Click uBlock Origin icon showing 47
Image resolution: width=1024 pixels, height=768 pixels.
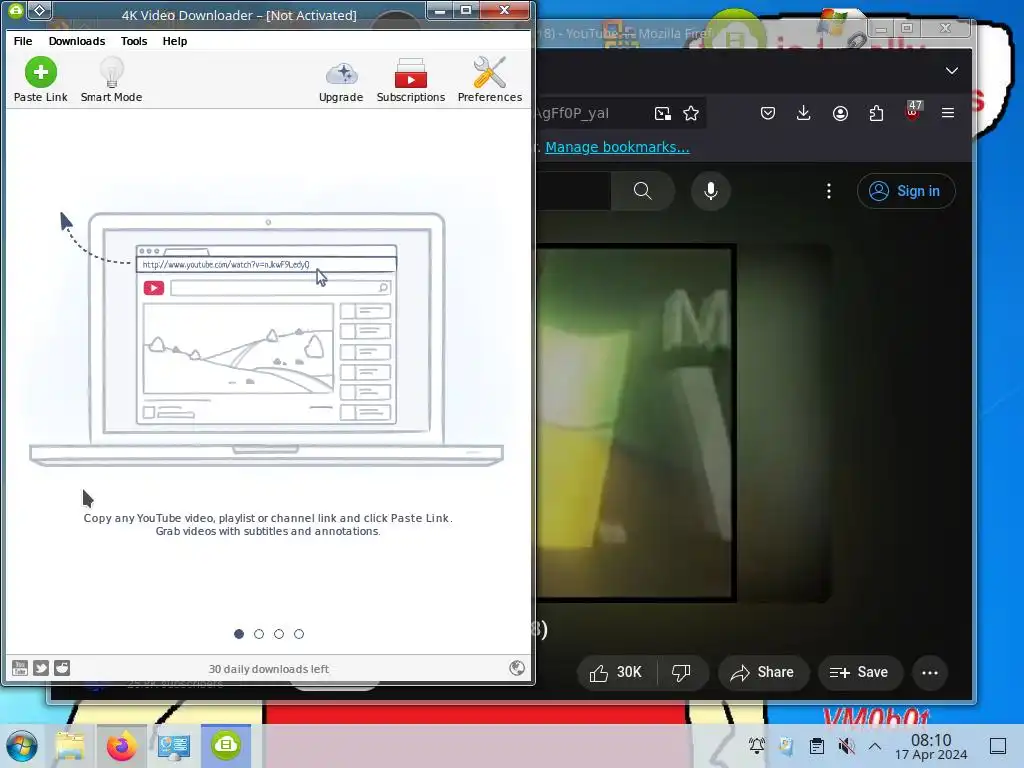(913, 111)
